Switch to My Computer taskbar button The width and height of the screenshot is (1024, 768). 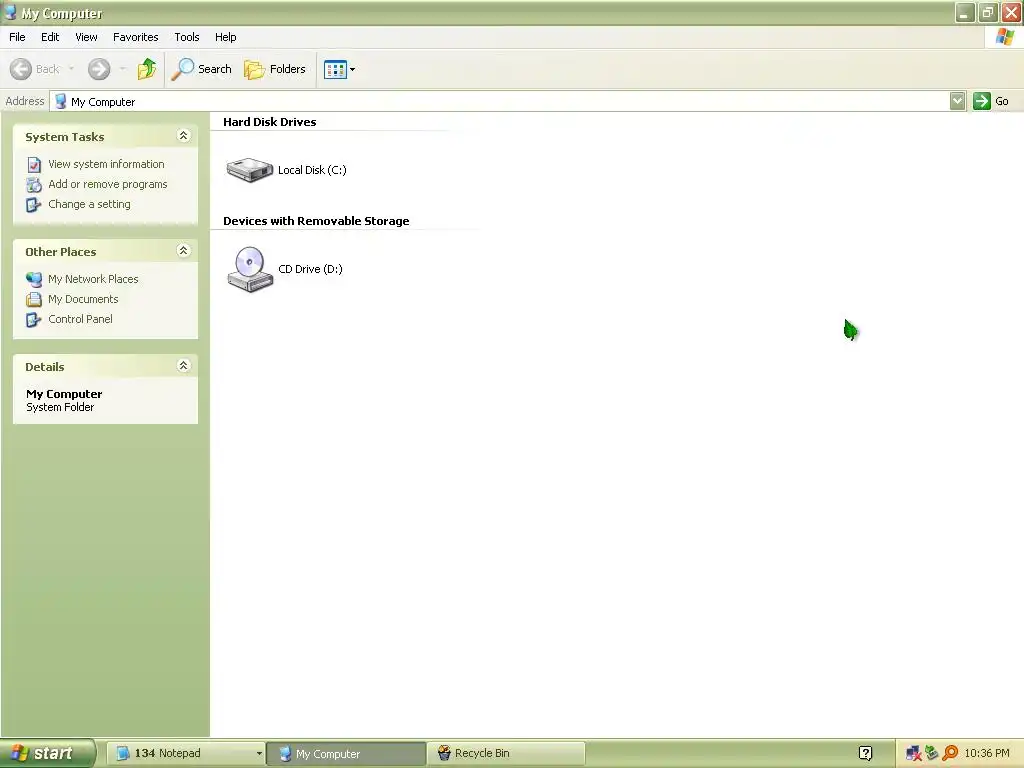click(346, 754)
